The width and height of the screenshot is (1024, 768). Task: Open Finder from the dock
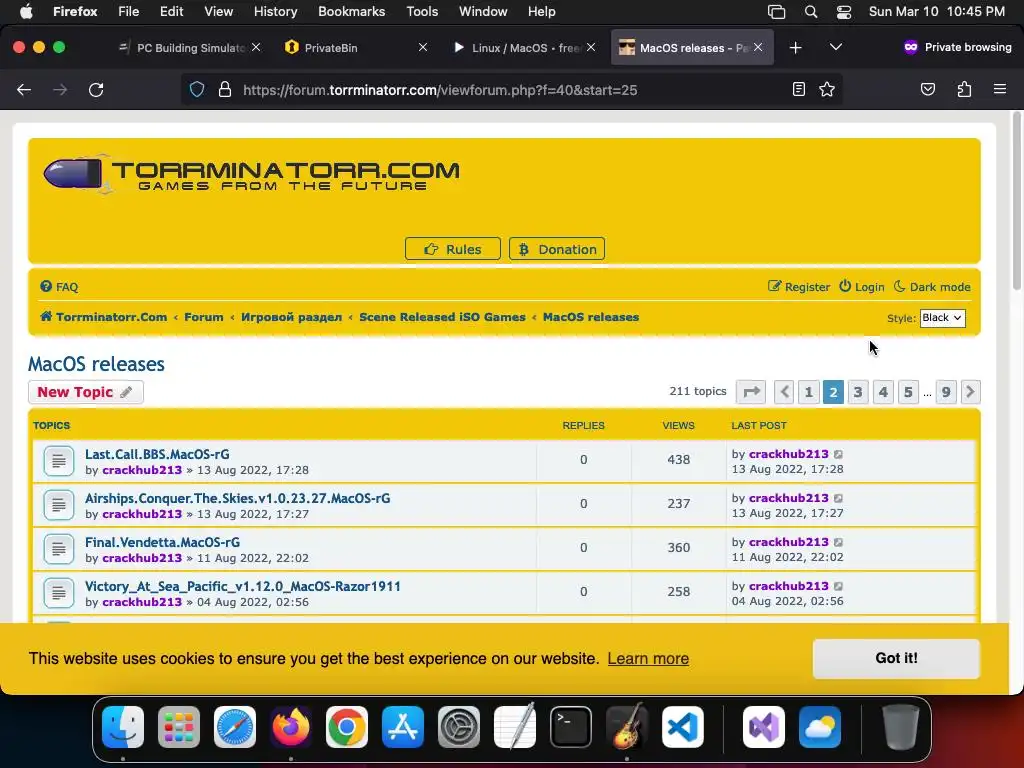pos(123,727)
